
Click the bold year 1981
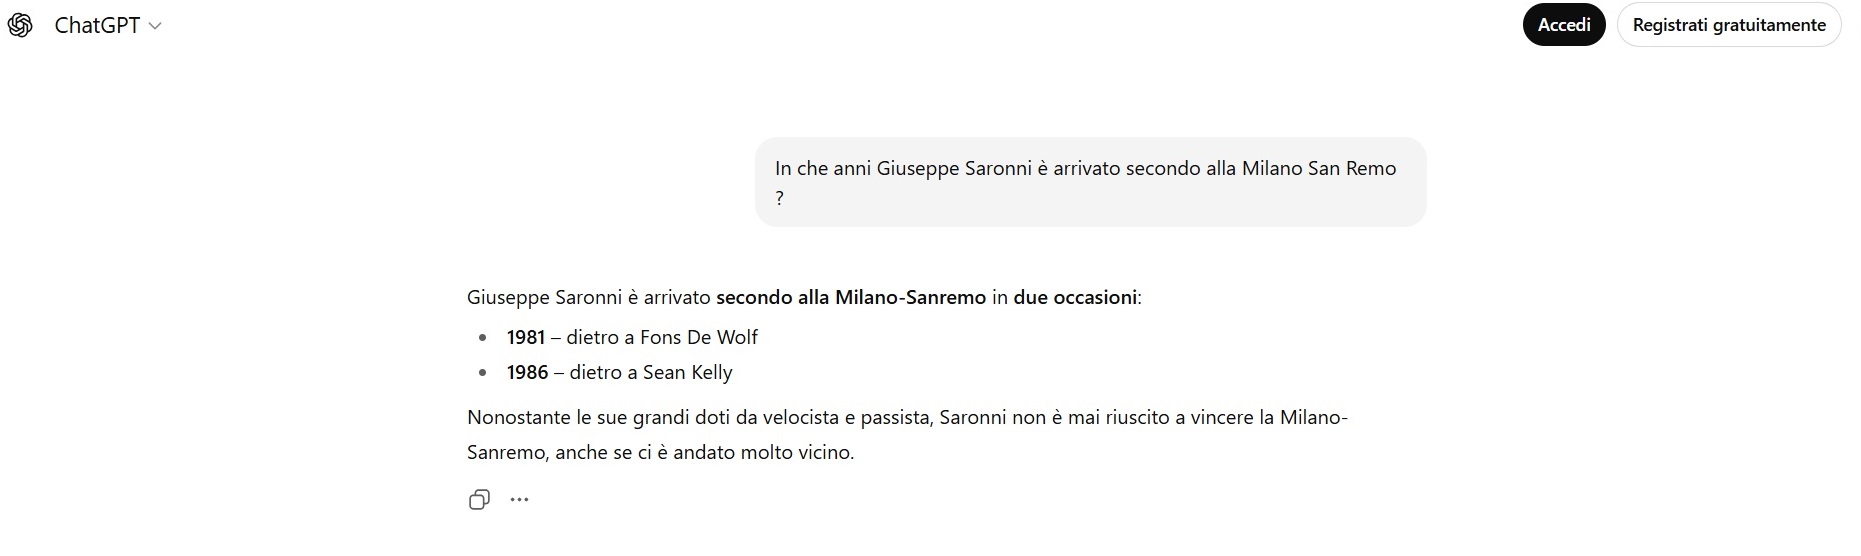click(525, 337)
